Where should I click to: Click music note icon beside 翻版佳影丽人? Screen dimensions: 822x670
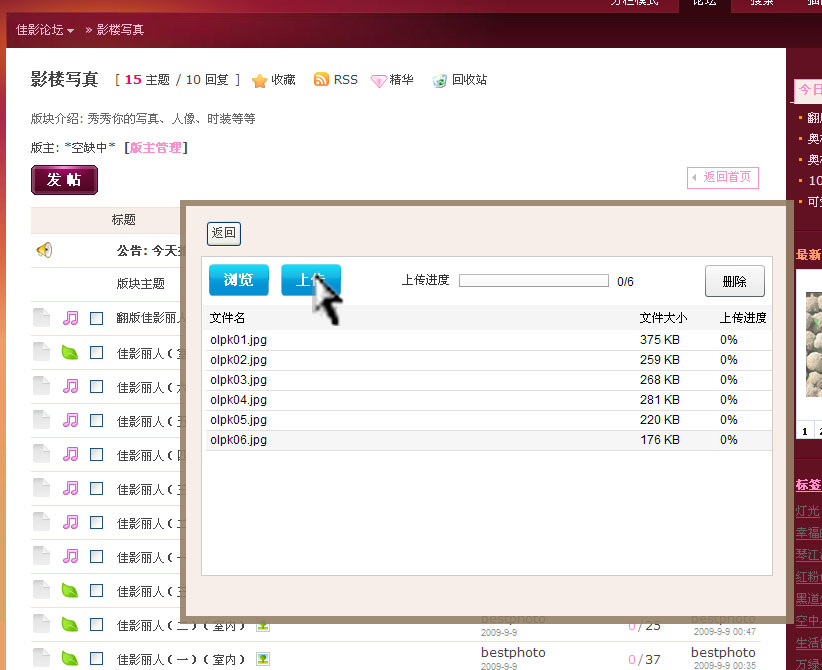(70, 318)
